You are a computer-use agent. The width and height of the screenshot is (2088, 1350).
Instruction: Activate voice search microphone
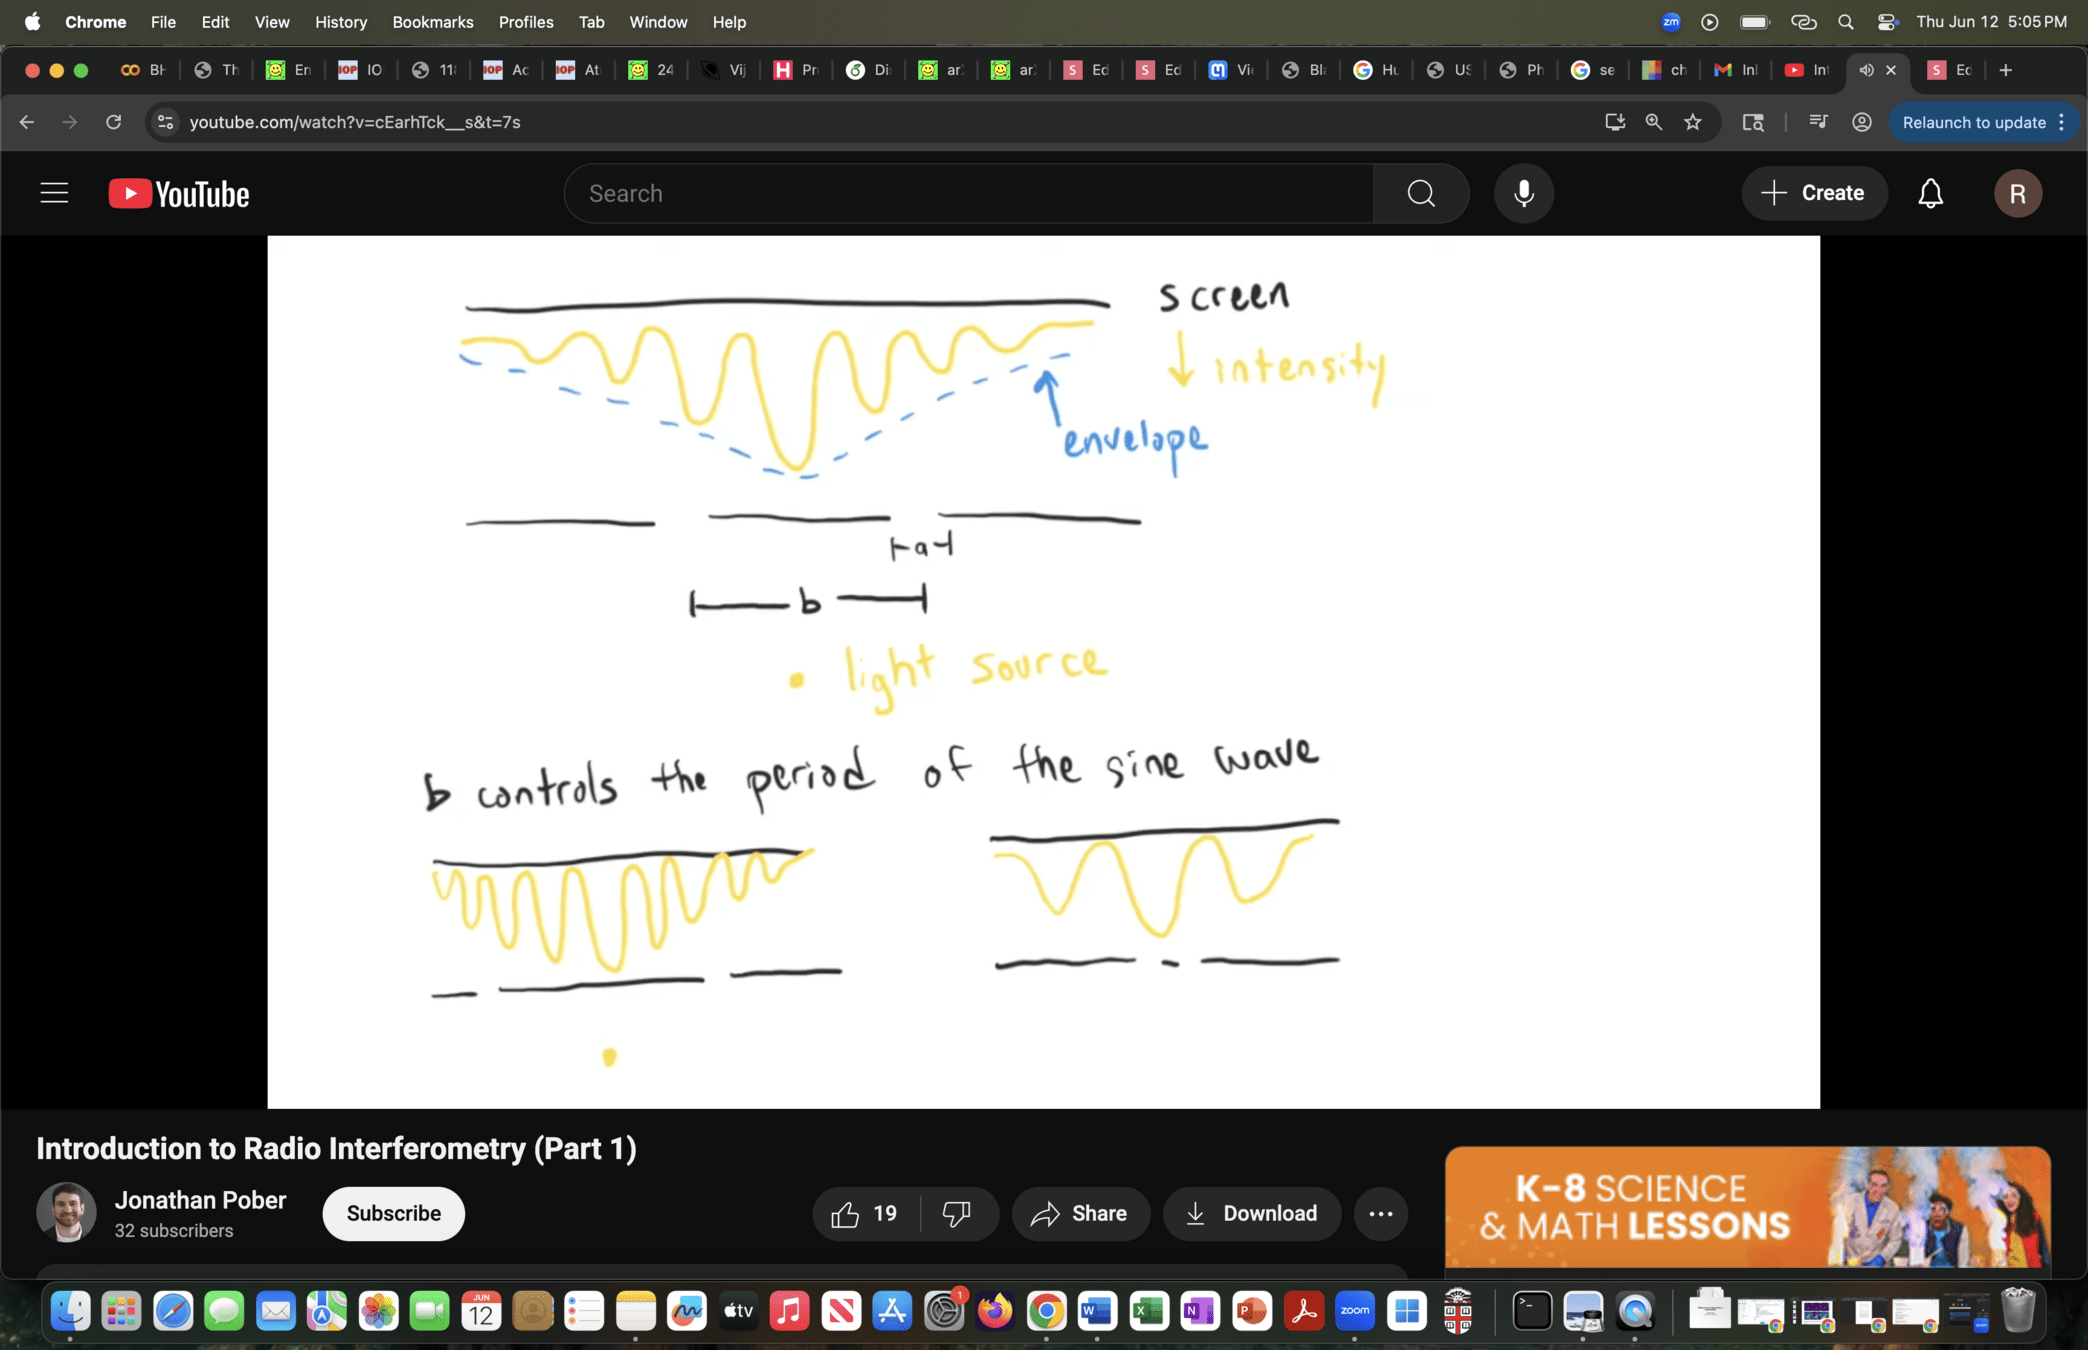pyautogui.click(x=1524, y=193)
